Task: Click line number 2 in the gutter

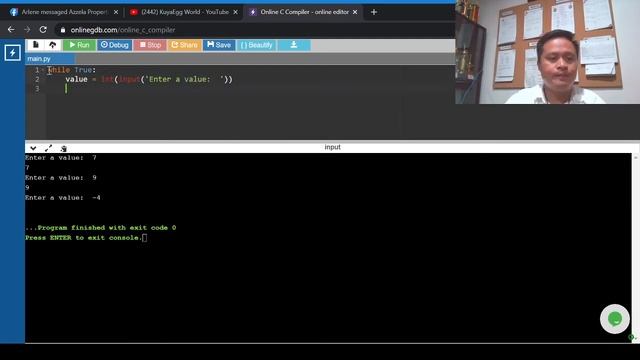Action: 37,80
